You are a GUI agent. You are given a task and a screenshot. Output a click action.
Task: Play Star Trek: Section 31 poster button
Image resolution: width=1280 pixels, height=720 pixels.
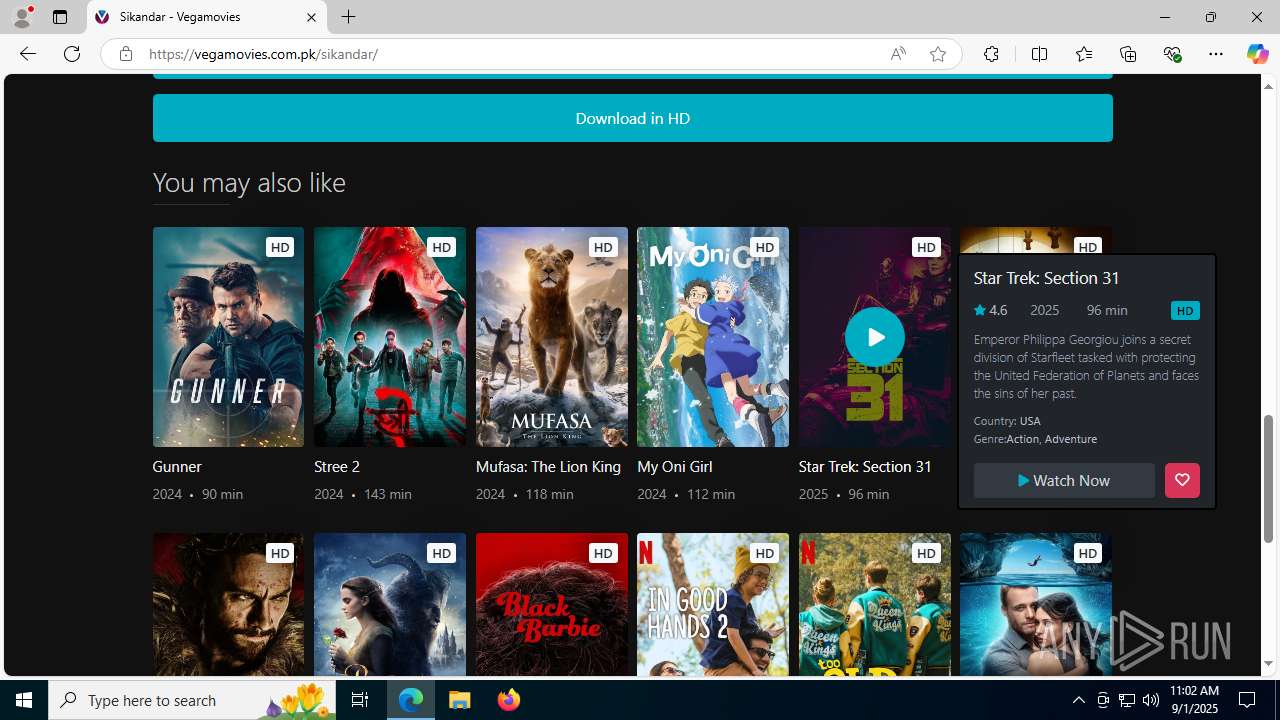(x=875, y=337)
